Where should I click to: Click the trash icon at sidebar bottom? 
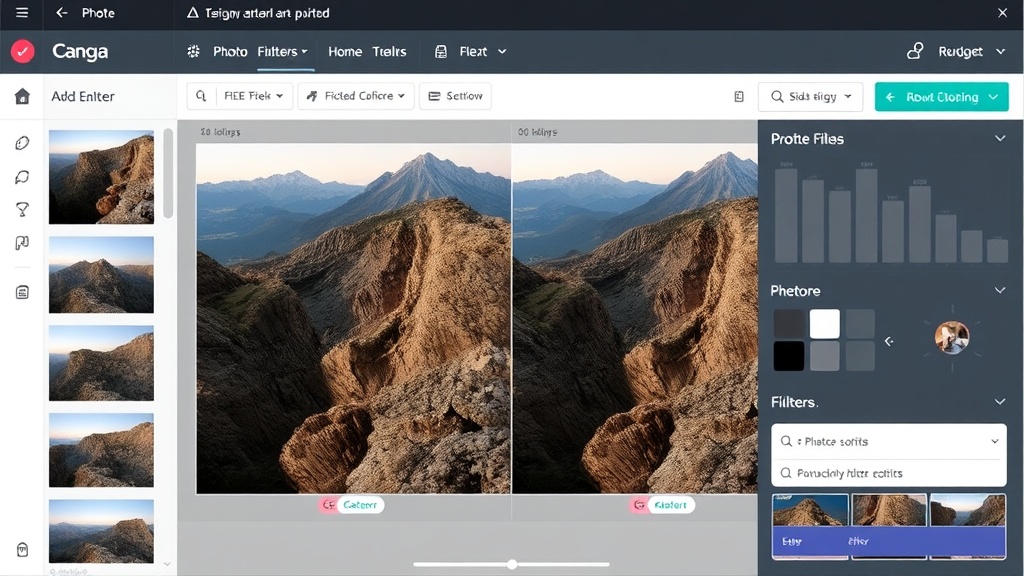(x=22, y=550)
